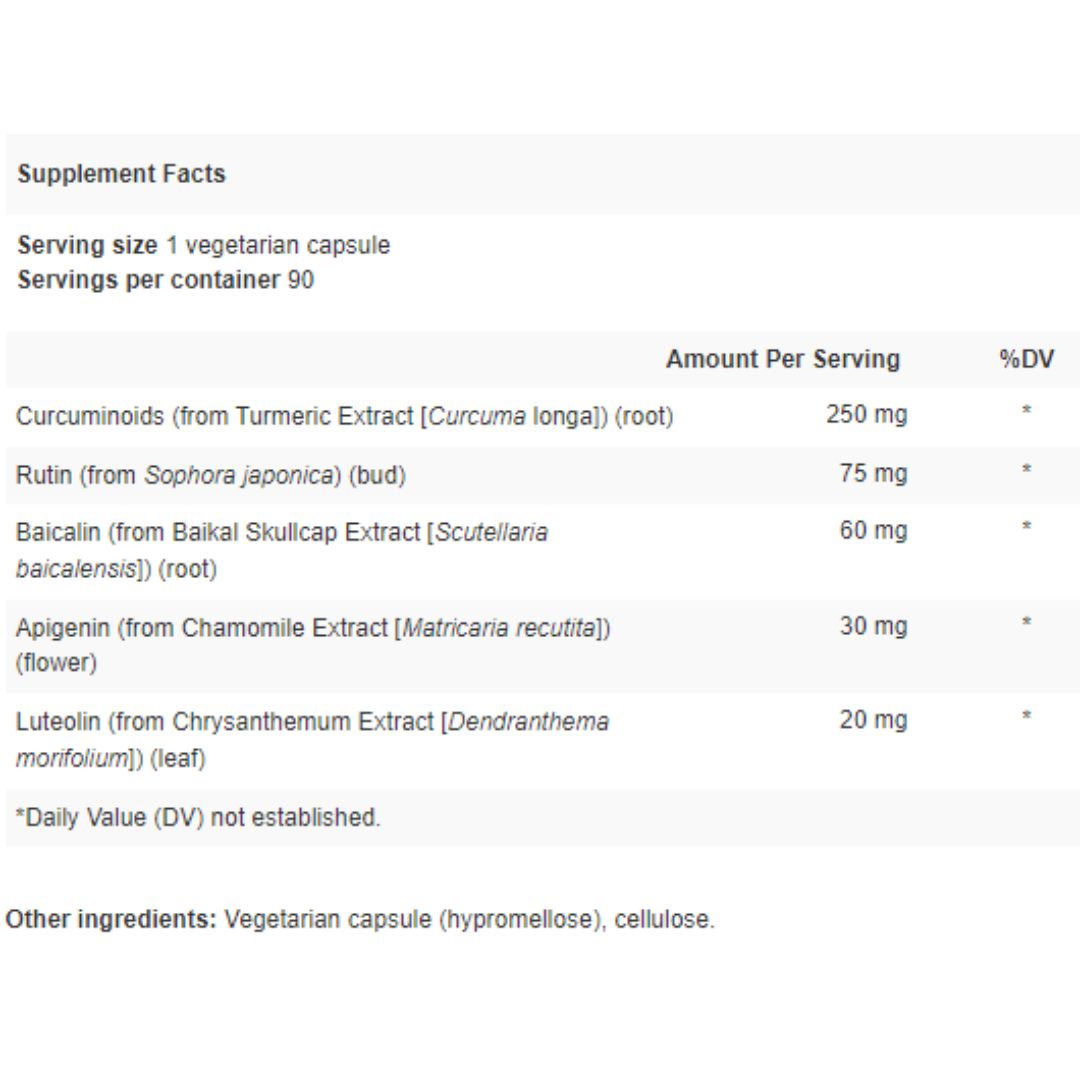Click the asterisk in the Curcuminoids row

tap(1026, 411)
